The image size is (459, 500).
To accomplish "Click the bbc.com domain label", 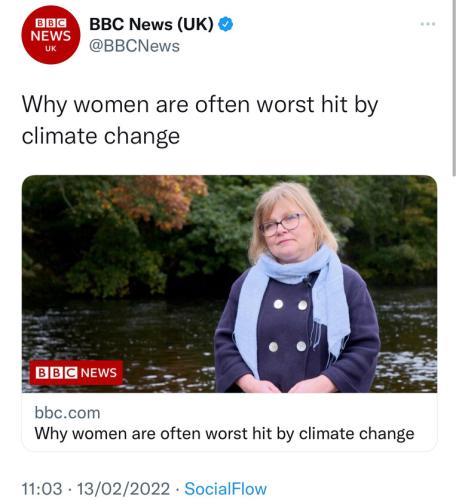I will point(67,413).
